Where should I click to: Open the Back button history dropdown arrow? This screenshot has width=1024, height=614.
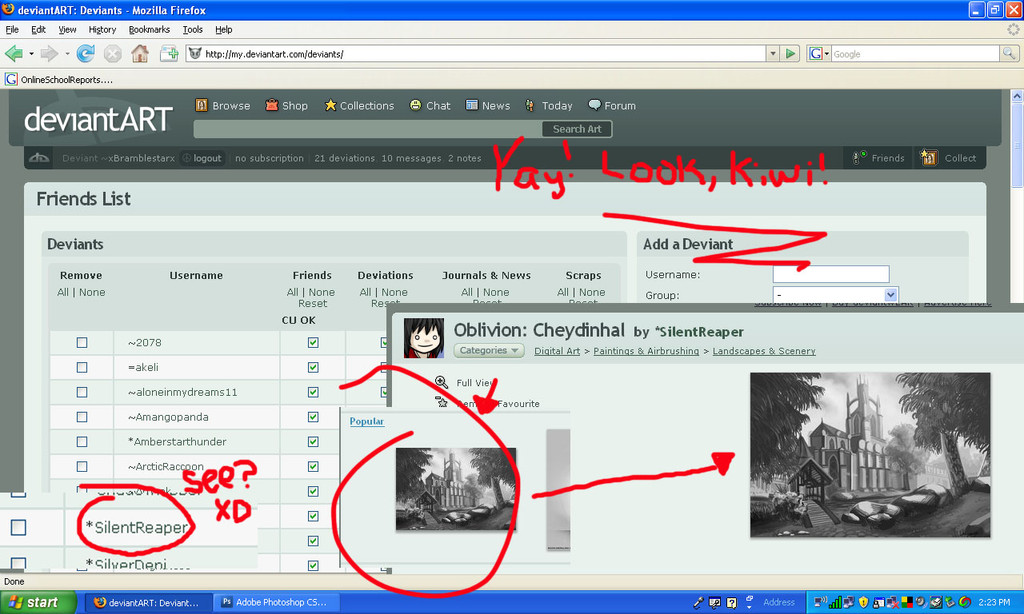point(31,54)
